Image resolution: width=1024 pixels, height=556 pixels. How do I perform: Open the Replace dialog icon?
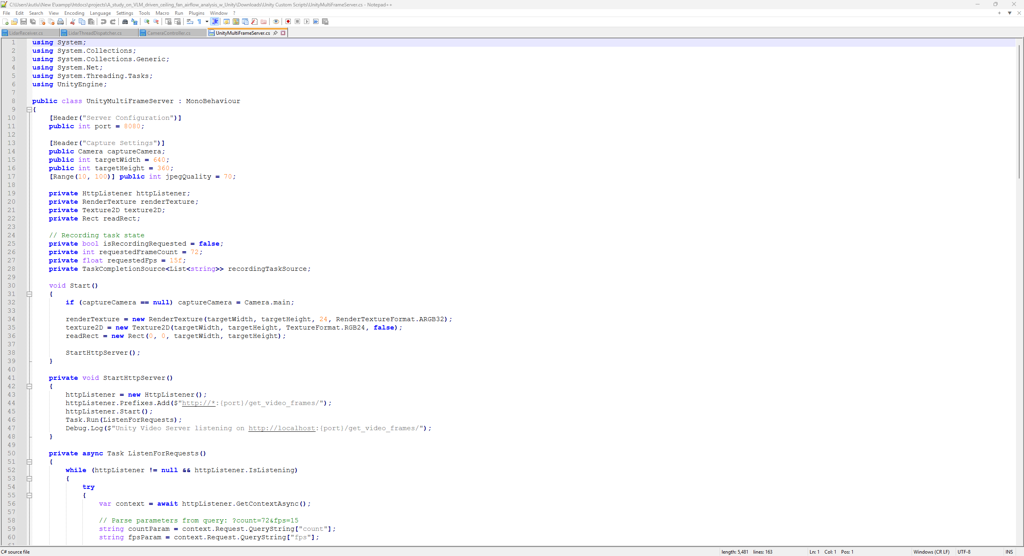coord(135,22)
